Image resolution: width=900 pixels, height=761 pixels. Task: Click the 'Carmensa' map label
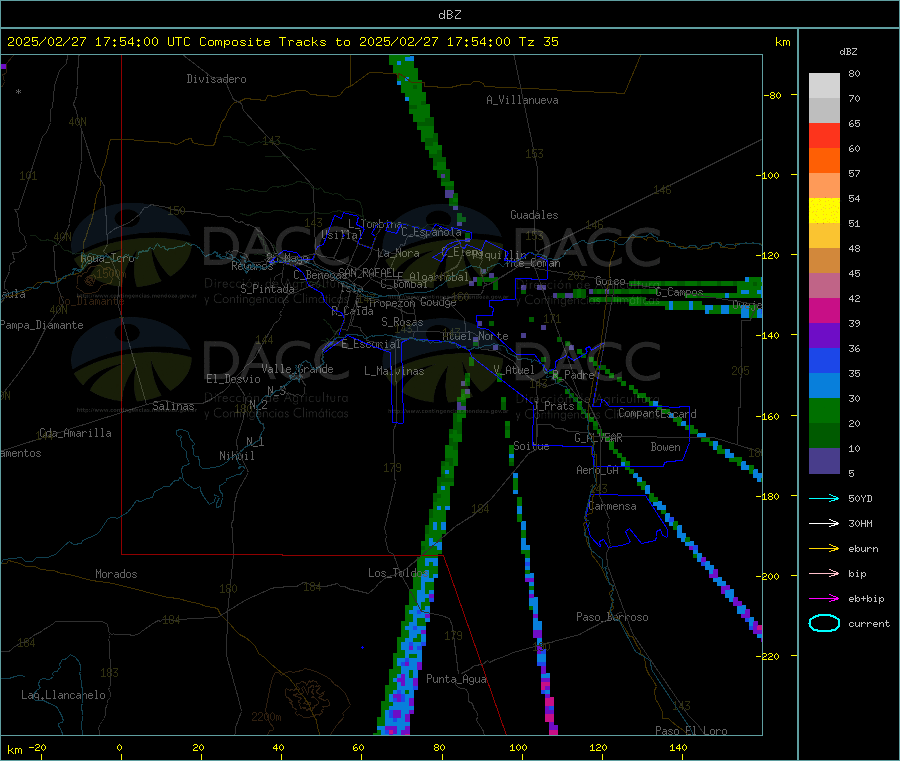(612, 506)
